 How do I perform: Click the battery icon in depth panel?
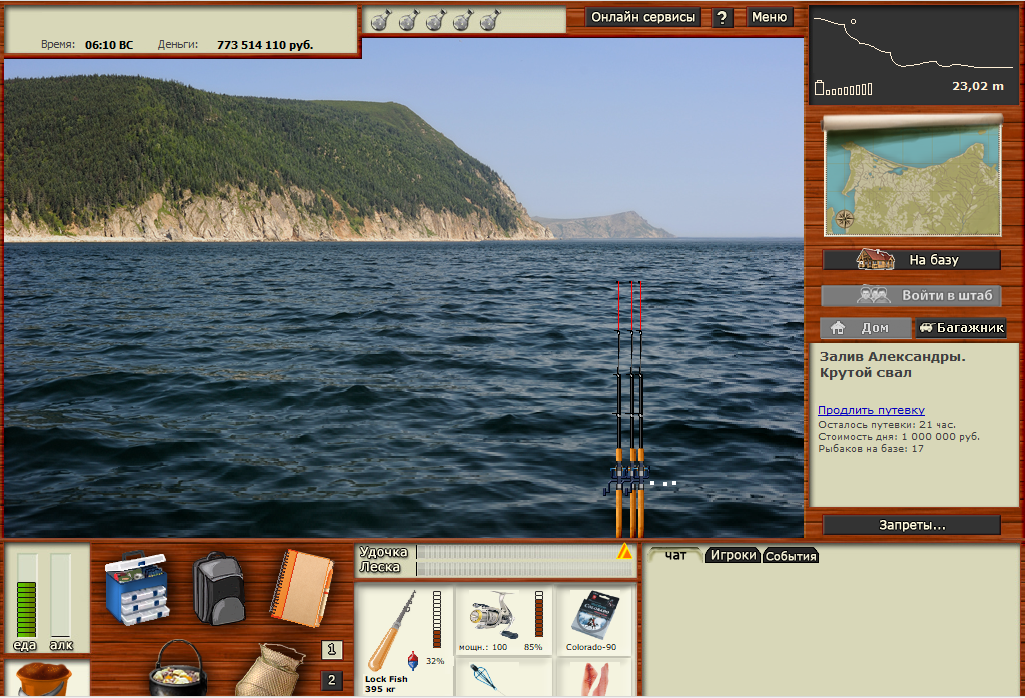click(x=820, y=88)
